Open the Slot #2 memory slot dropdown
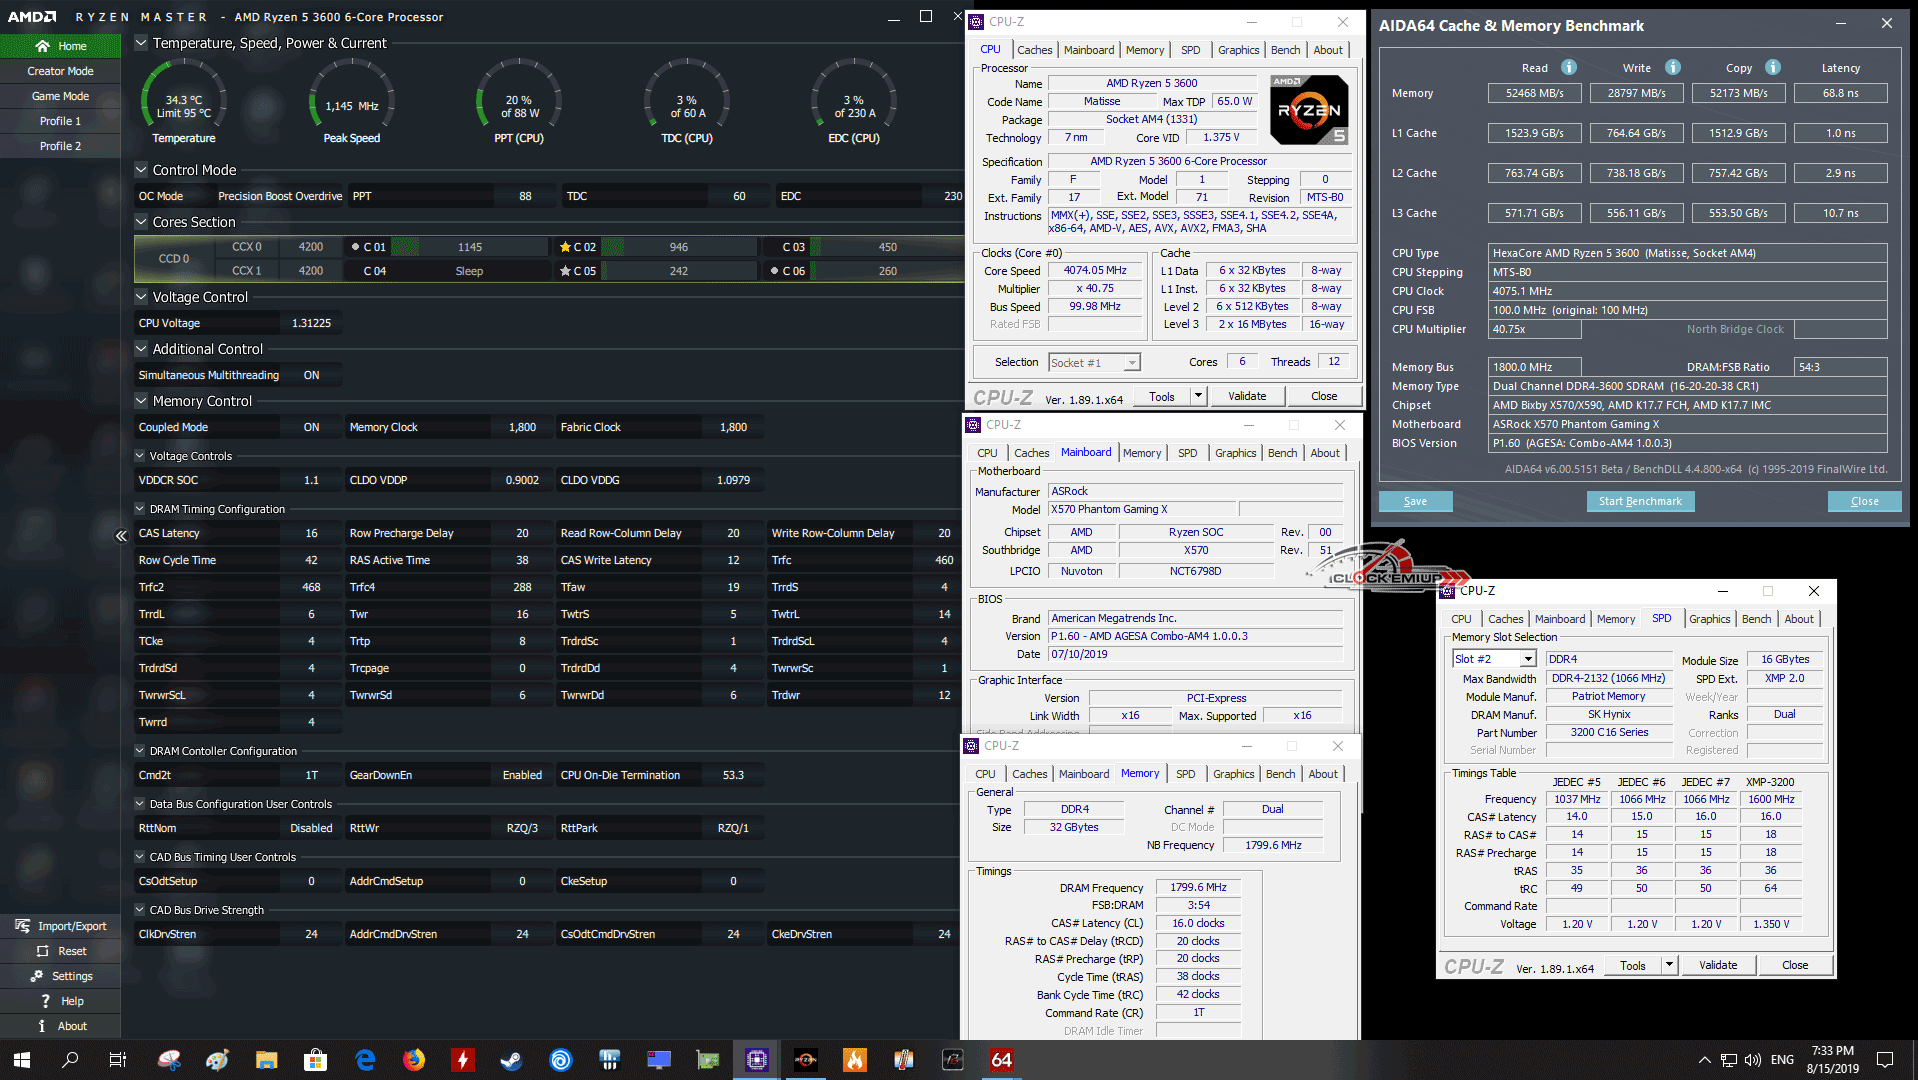Viewport: 1918px width, 1080px height. (1527, 659)
